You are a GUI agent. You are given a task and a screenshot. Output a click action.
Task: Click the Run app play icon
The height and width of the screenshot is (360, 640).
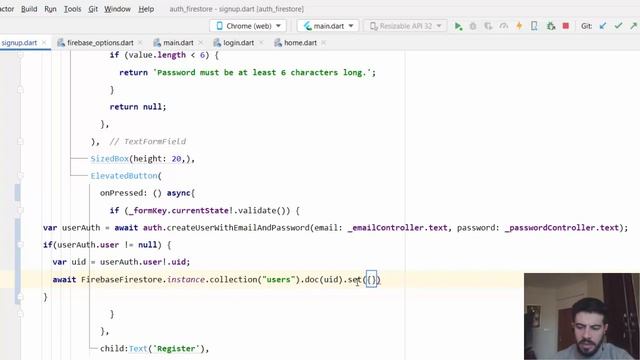coord(458,26)
